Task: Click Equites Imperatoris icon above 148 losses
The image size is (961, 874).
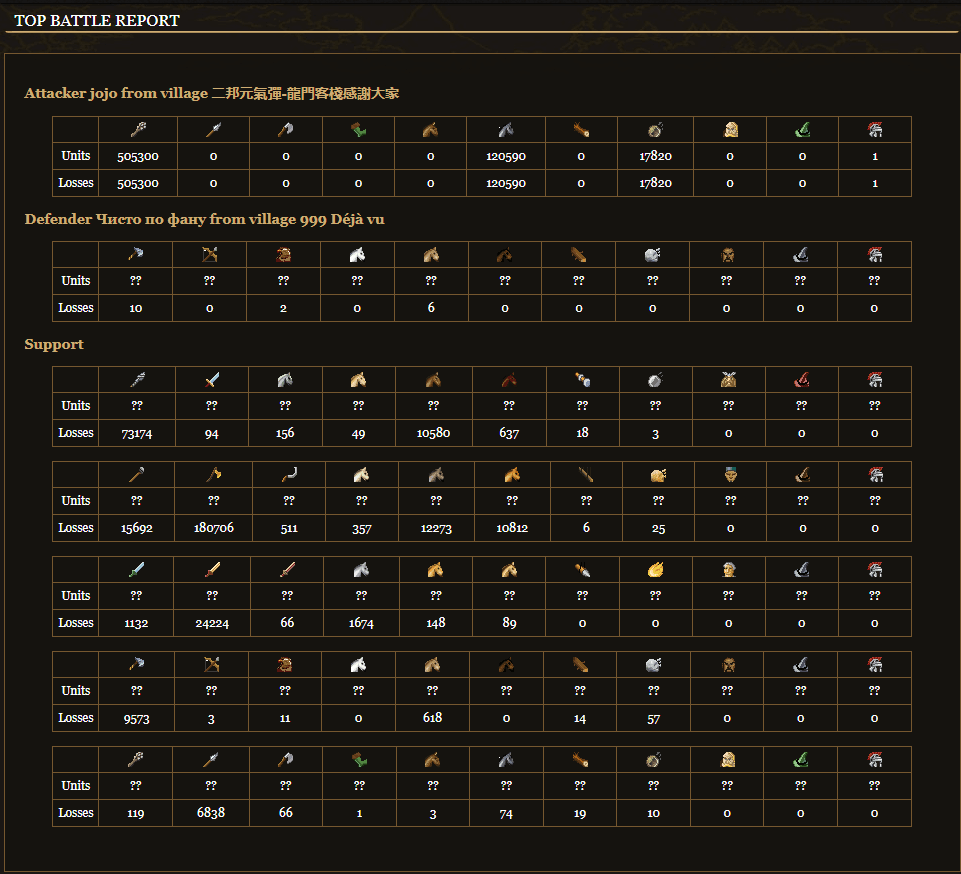Action: [x=435, y=570]
